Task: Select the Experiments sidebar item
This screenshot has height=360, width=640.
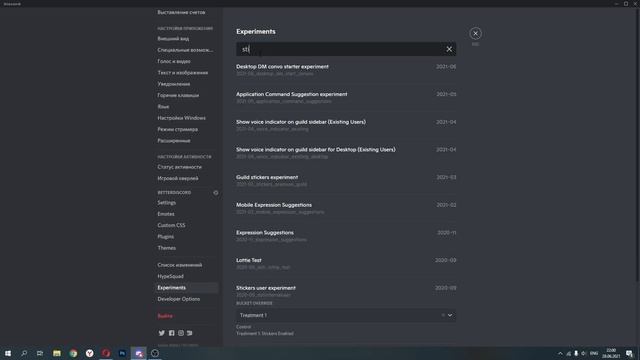Action: click(x=186, y=288)
